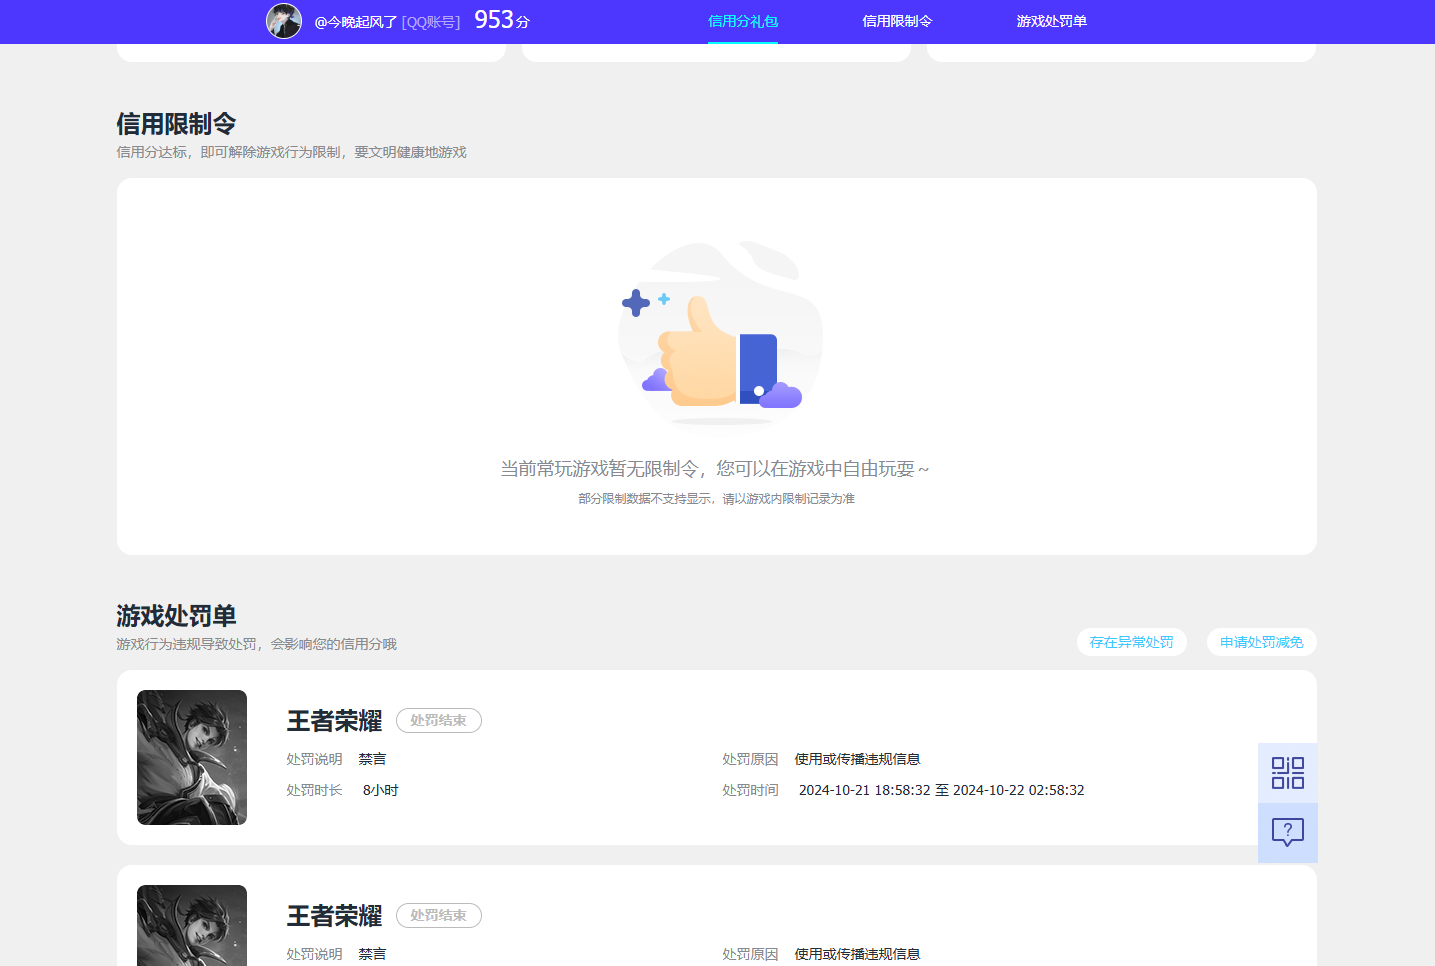Click the first 处罚结束 status badge
This screenshot has width=1435, height=966.
438,720
